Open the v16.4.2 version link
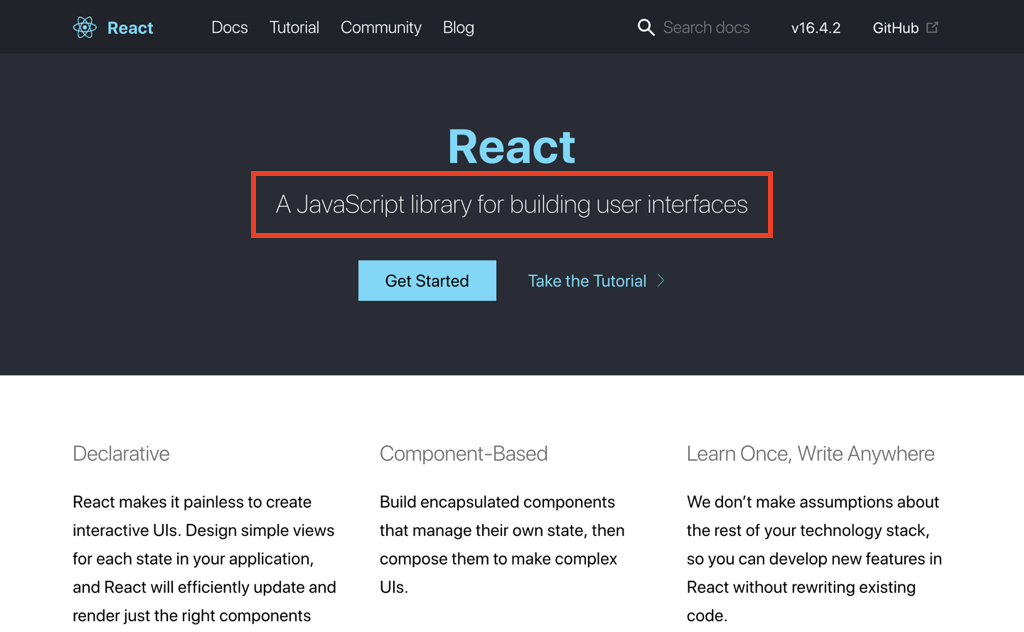The width and height of the screenshot is (1024, 632). [x=815, y=28]
